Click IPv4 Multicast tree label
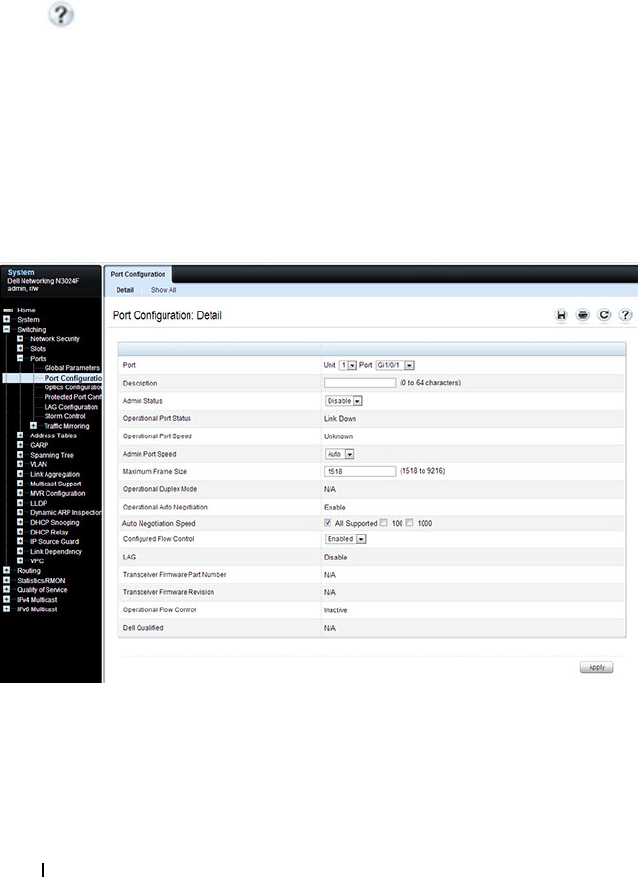641x877 pixels. click(37, 600)
